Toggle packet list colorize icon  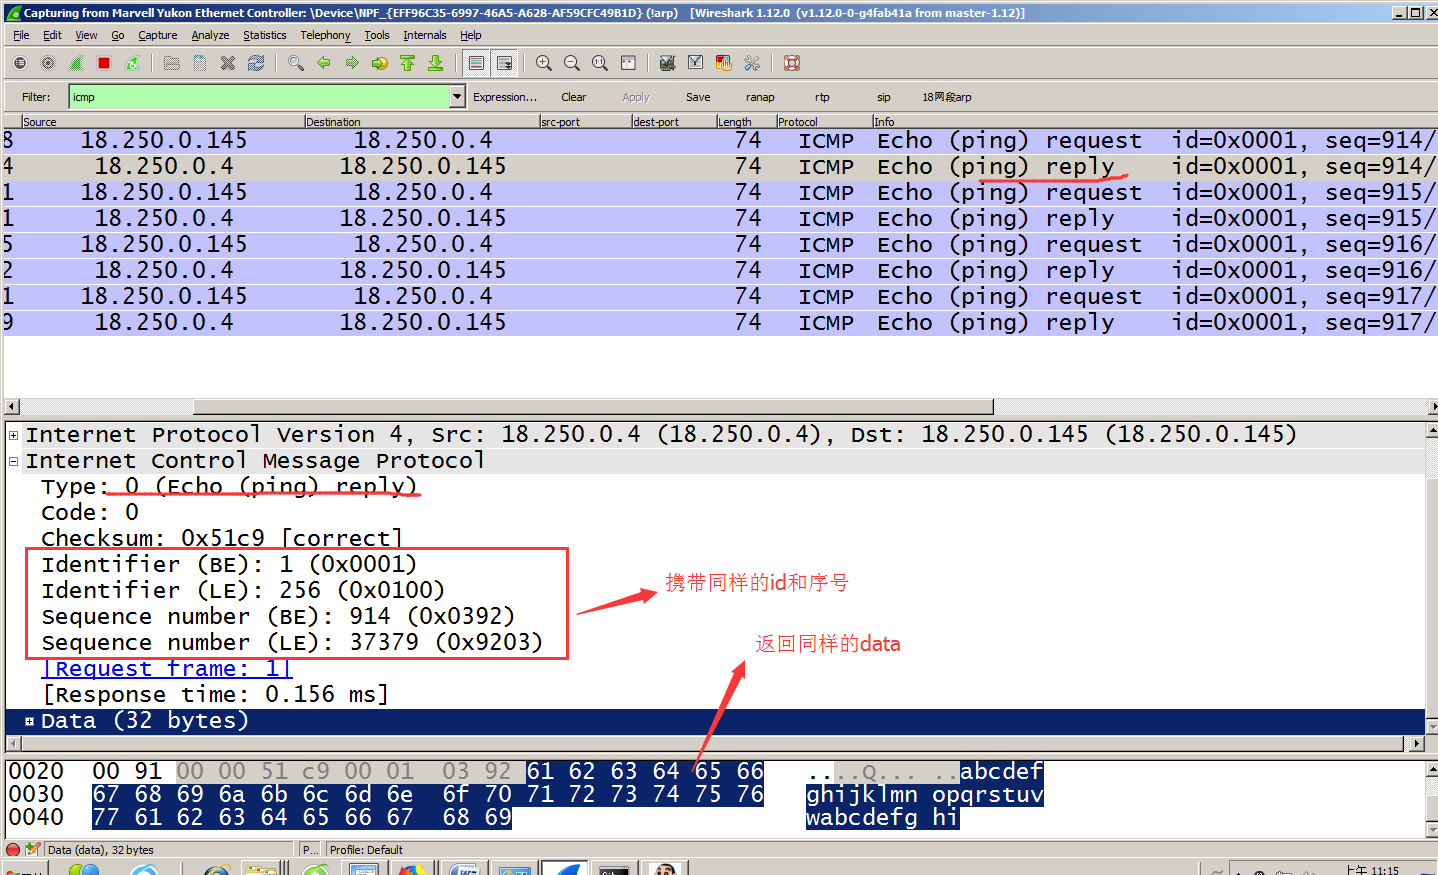[x=476, y=63]
